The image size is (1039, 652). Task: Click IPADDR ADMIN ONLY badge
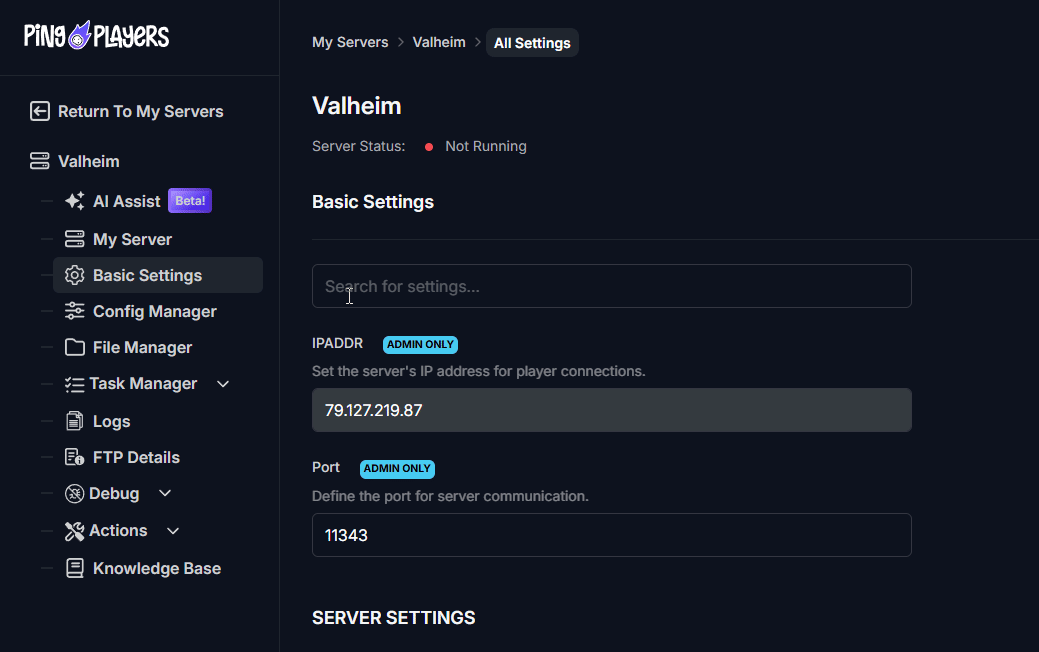tap(420, 345)
